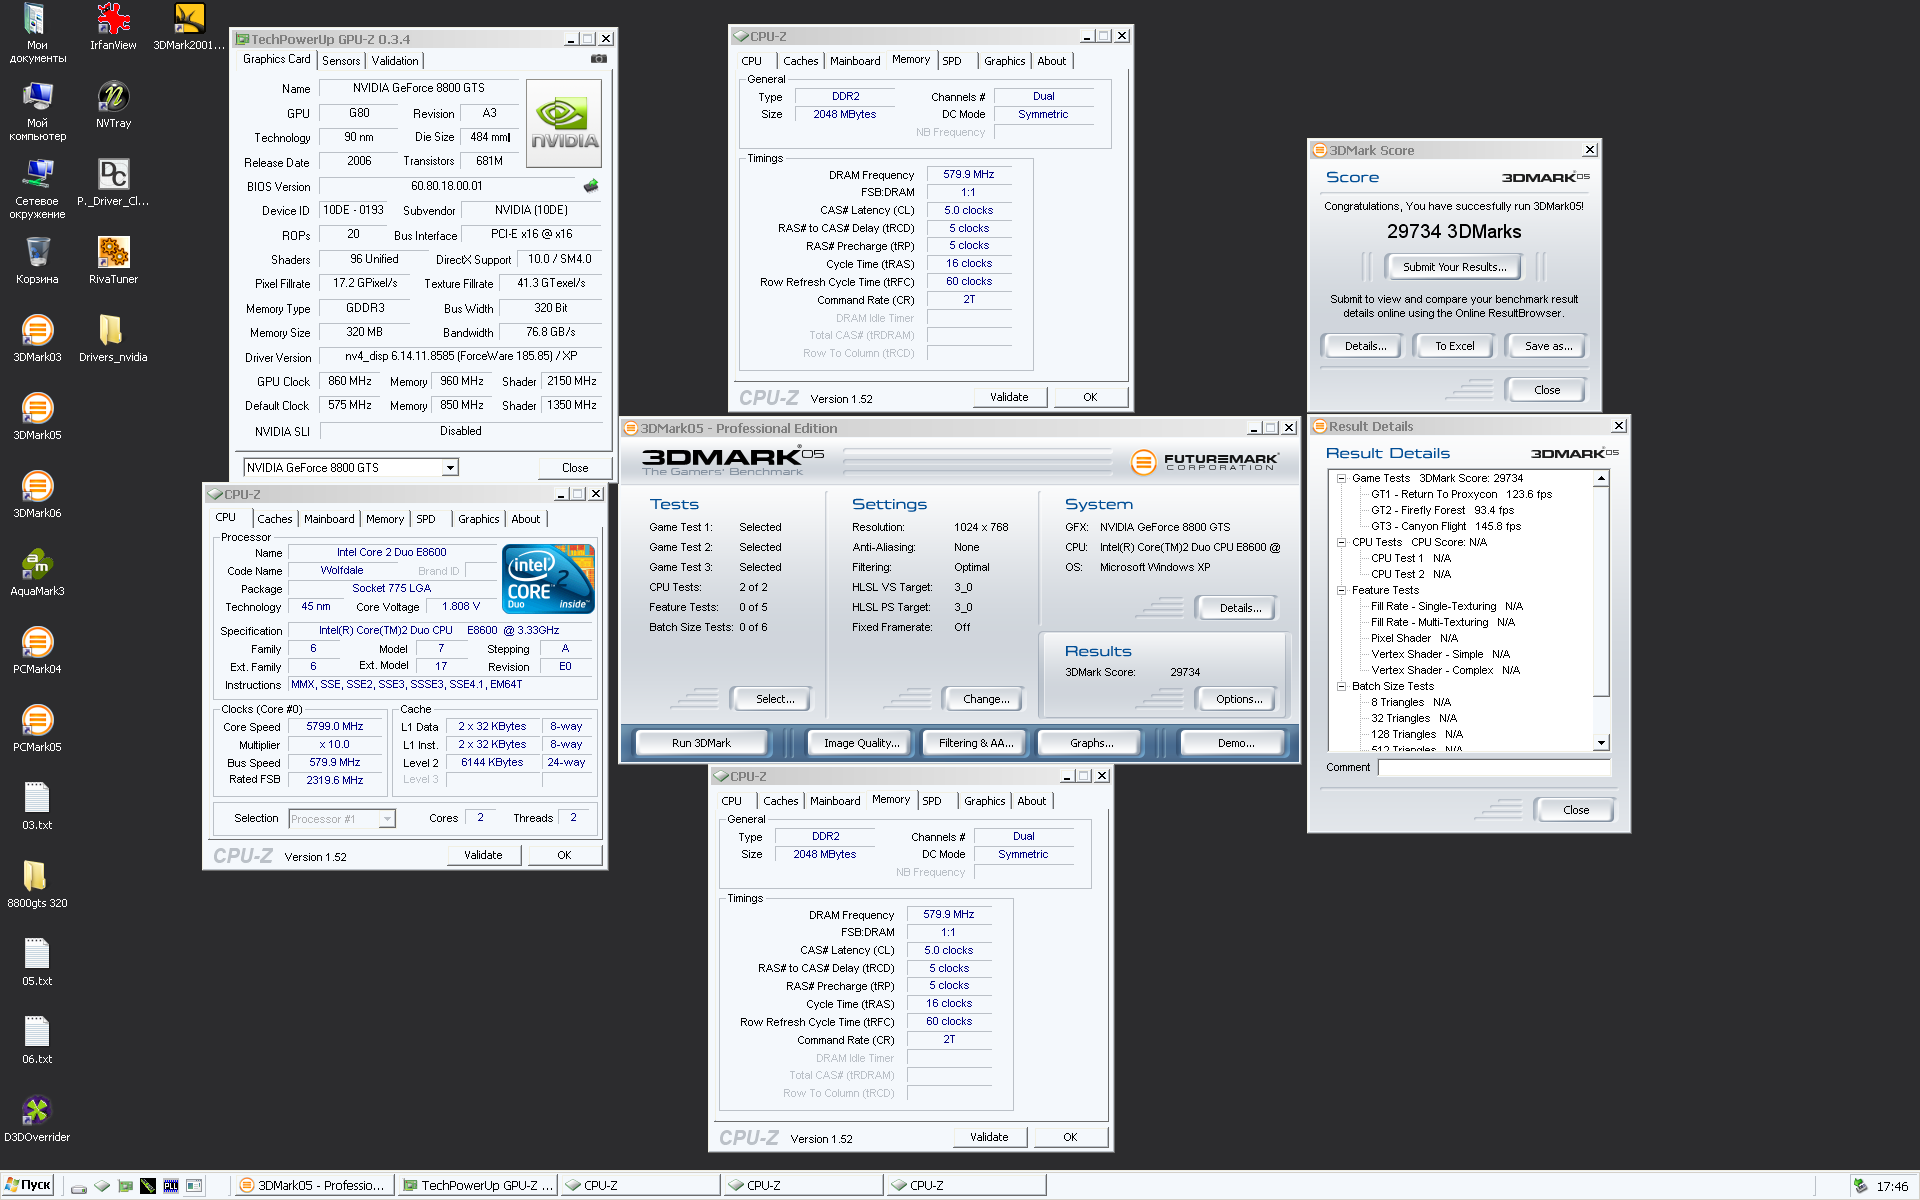Image resolution: width=1920 pixels, height=1200 pixels.
Task: Click Result Details scrollbar up arrow
Action: [x=1601, y=479]
